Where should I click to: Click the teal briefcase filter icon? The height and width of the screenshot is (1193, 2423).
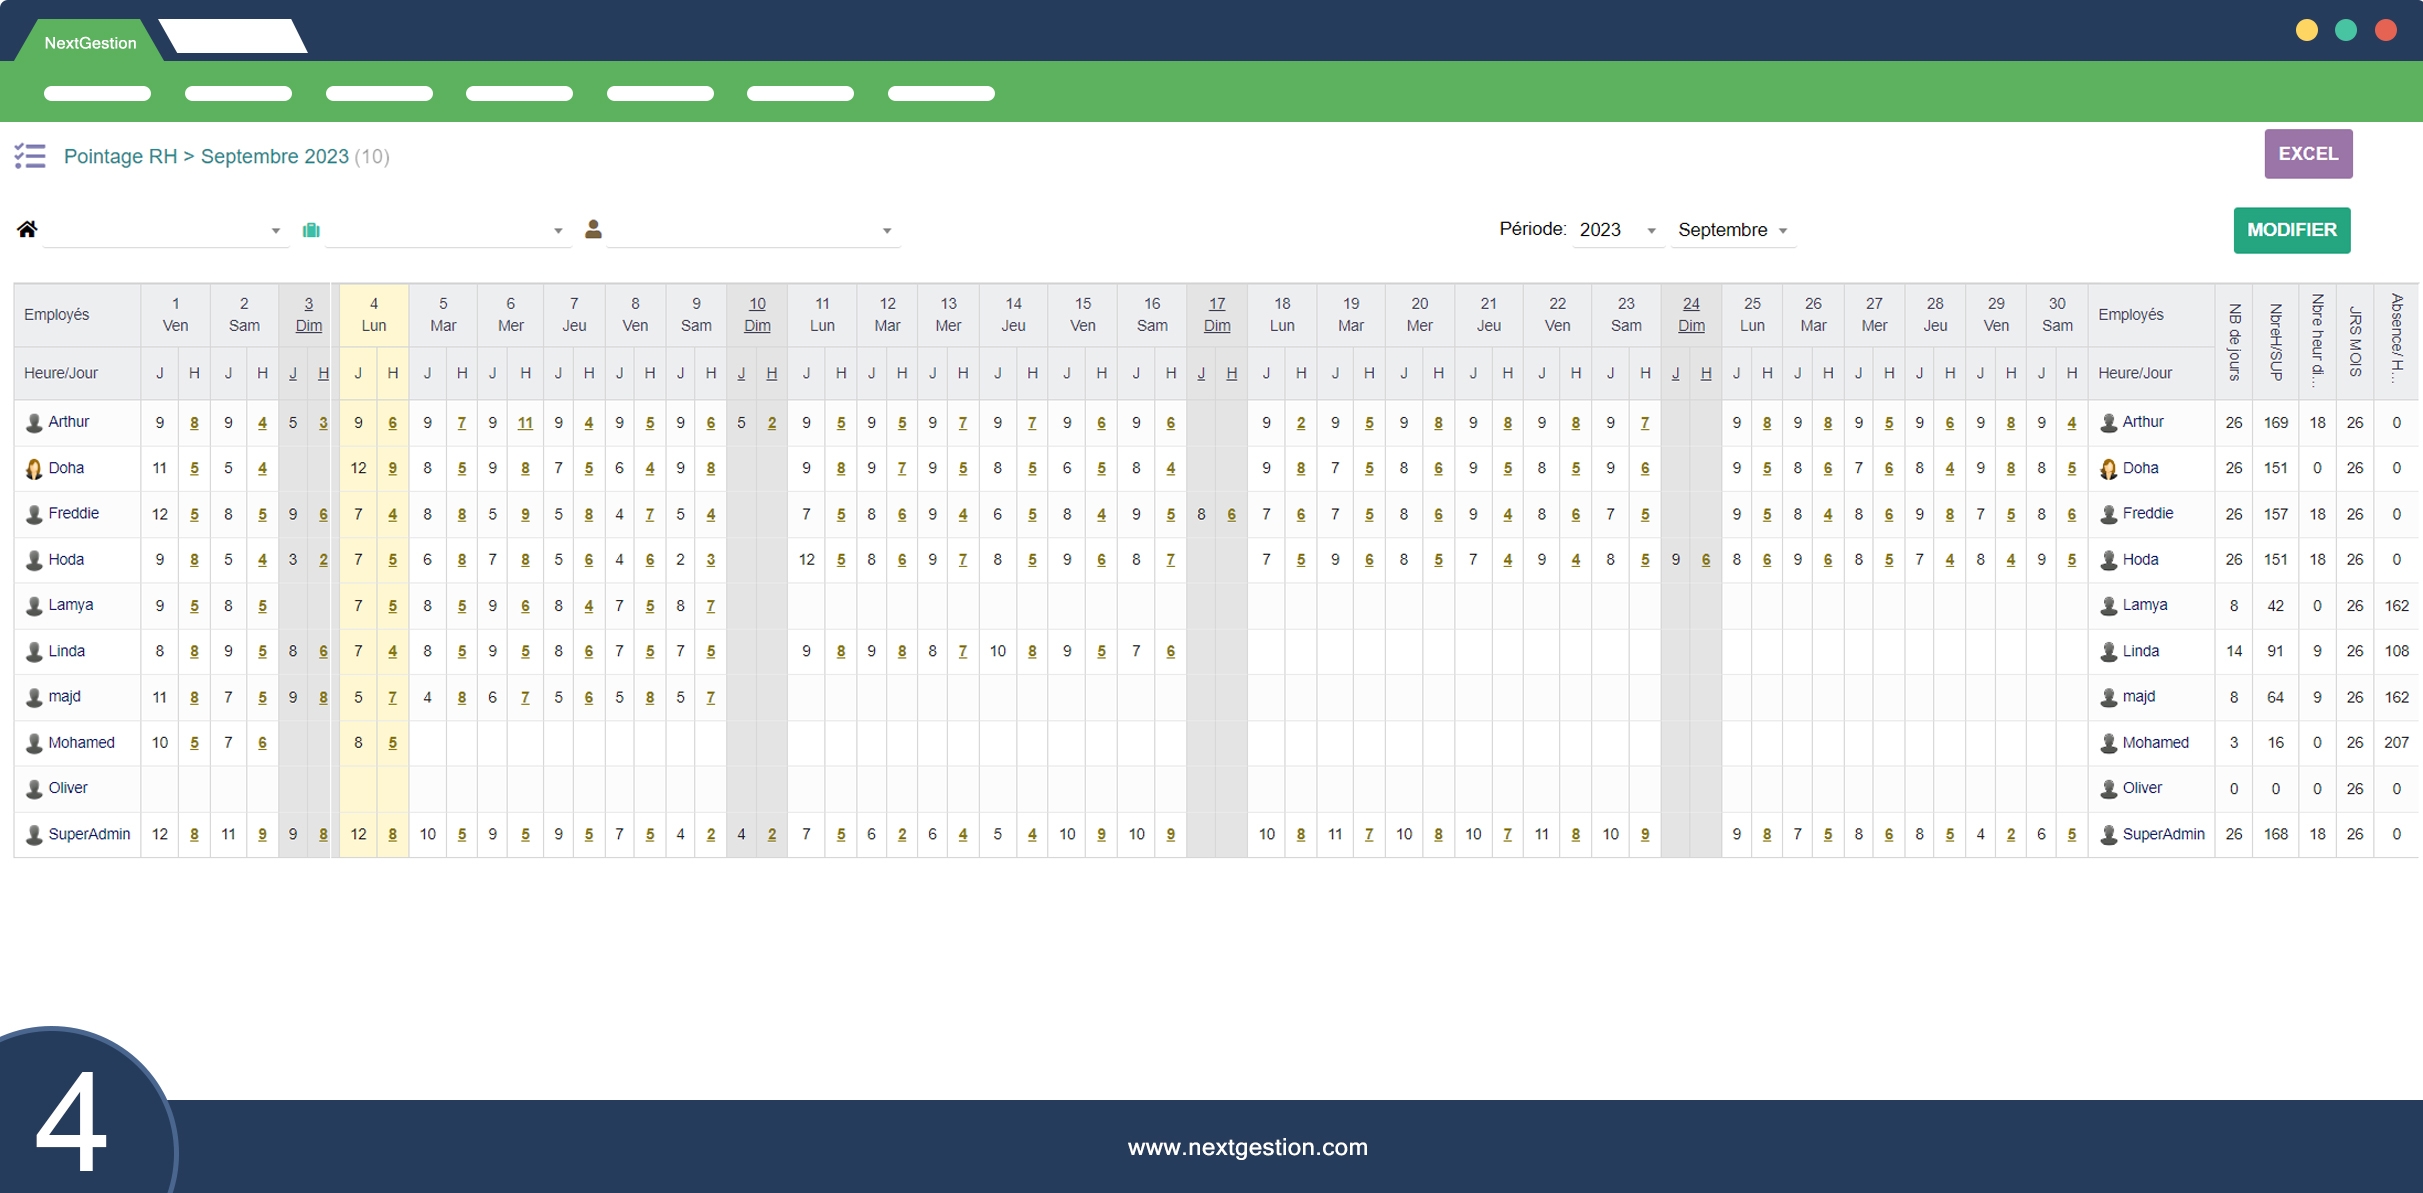(311, 231)
